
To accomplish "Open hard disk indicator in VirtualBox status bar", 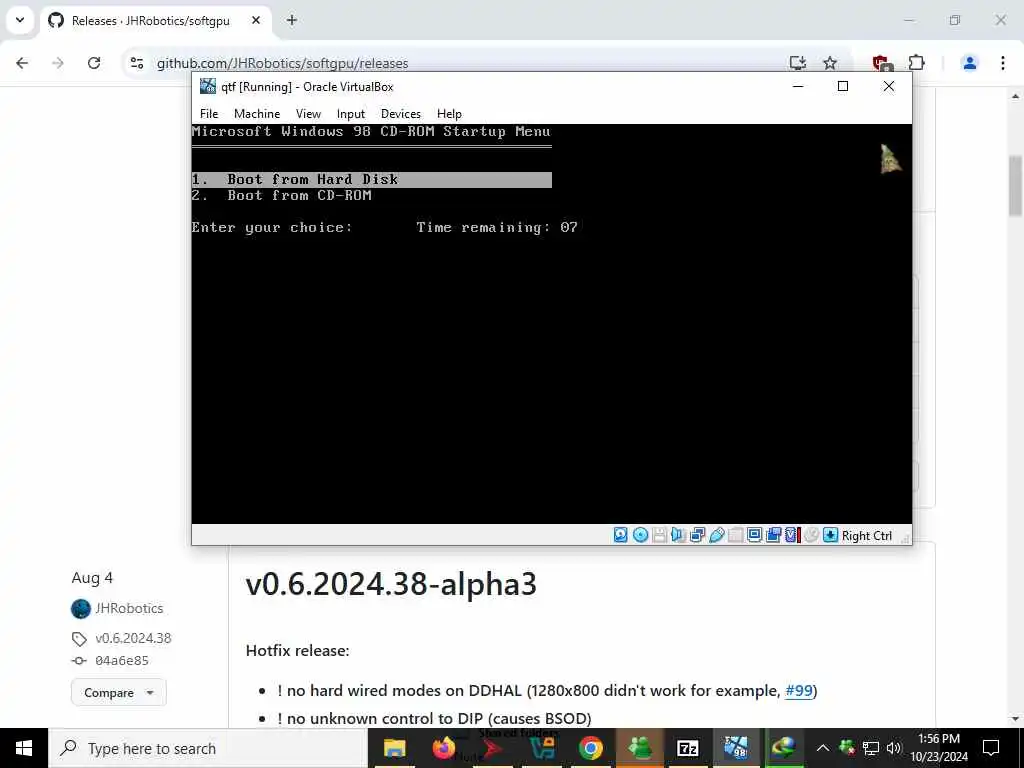I will [620, 536].
